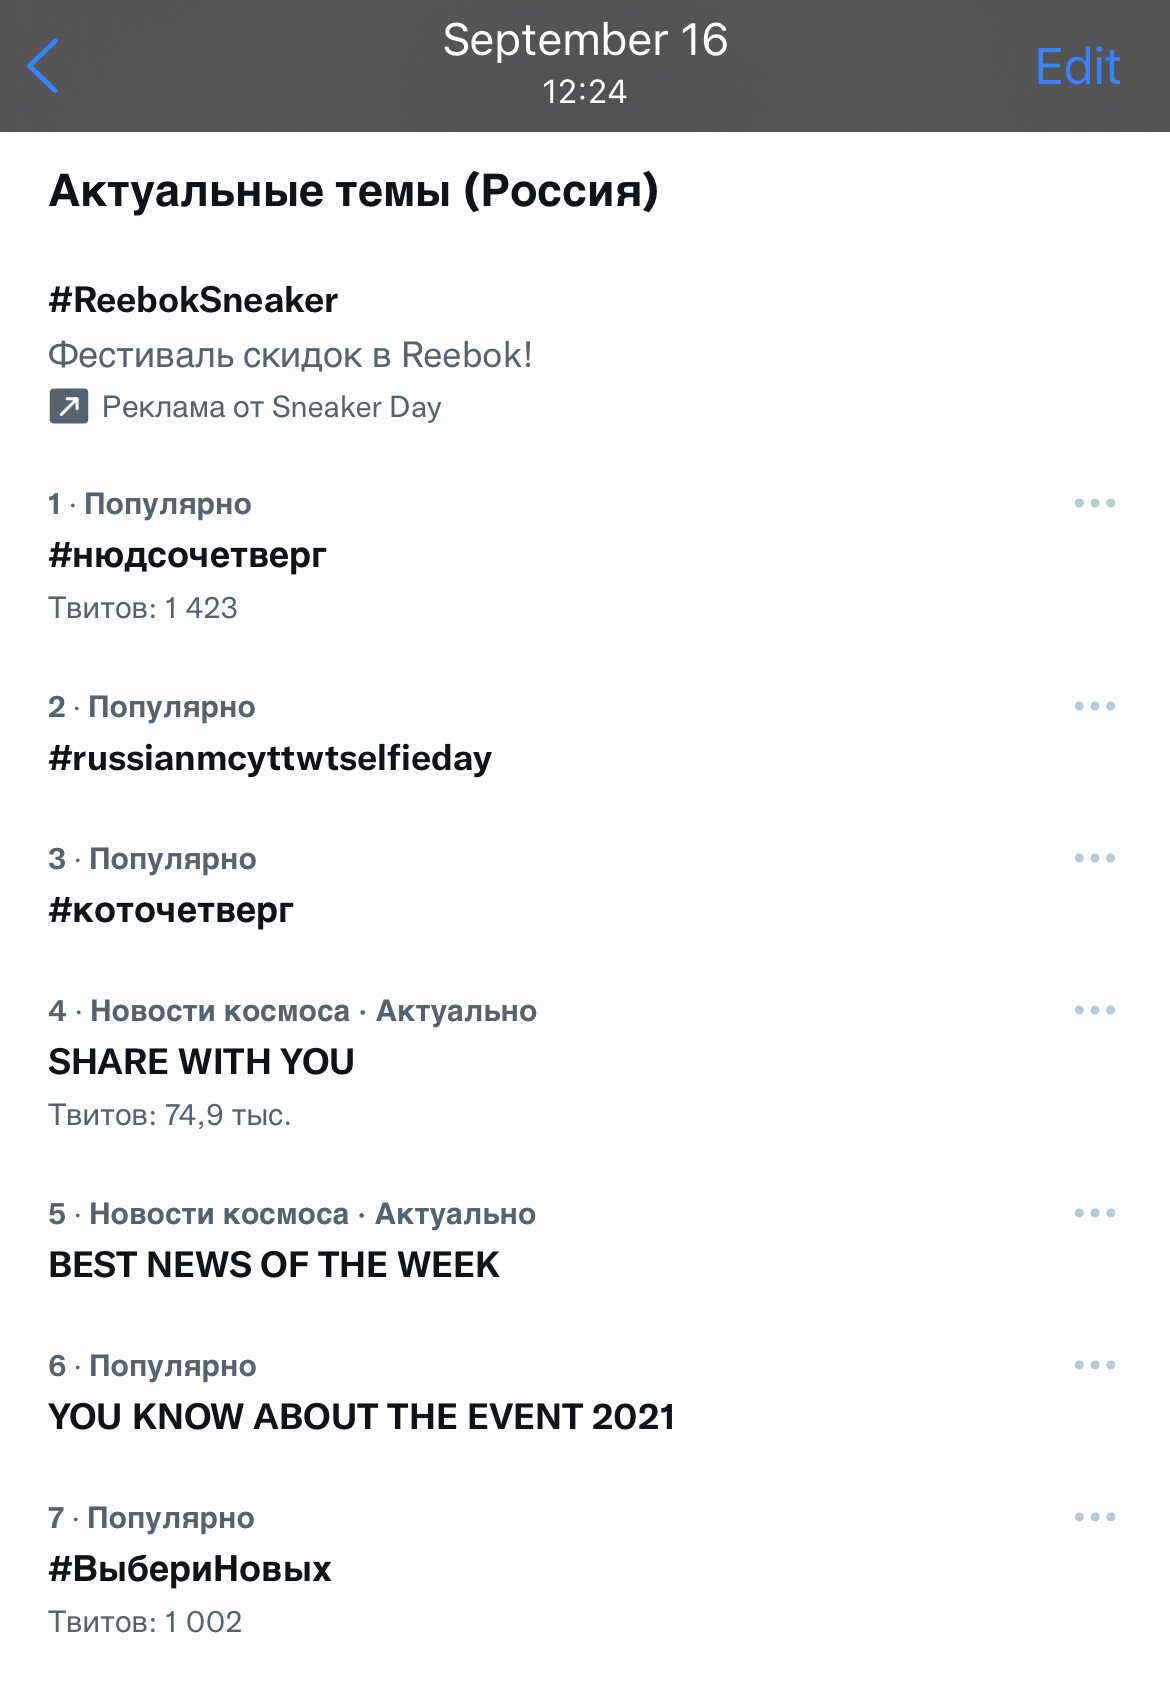Open more options for #коточетверг trend
Viewport: 1170px width, 1694px height.
pyautogui.click(x=1094, y=858)
